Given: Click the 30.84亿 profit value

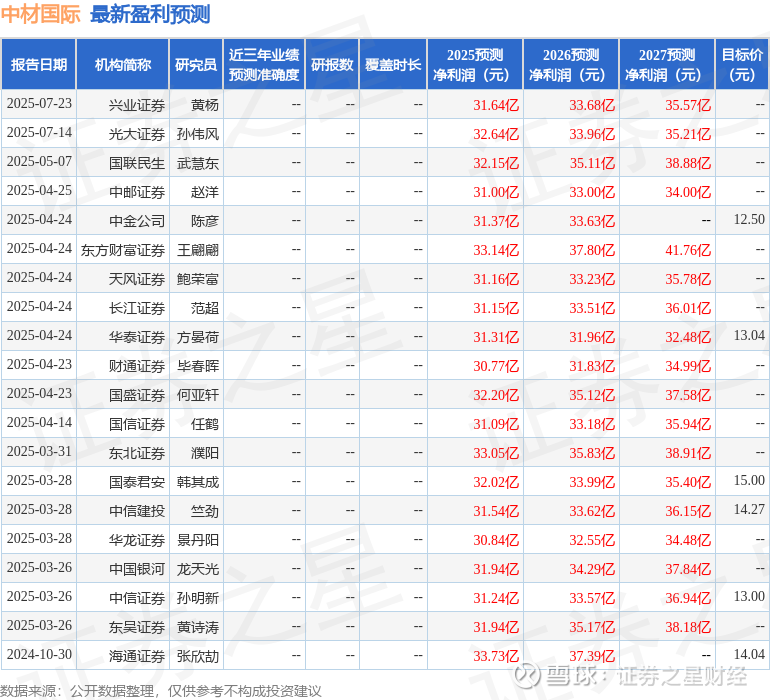Looking at the screenshot, I should coord(496,540).
